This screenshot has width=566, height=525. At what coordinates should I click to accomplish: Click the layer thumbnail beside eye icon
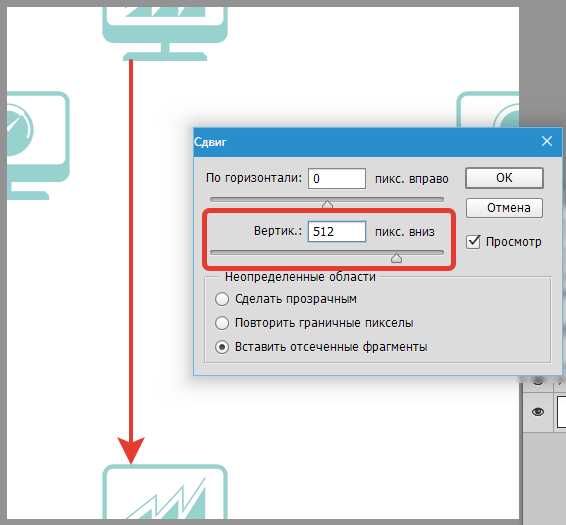coord(561,412)
